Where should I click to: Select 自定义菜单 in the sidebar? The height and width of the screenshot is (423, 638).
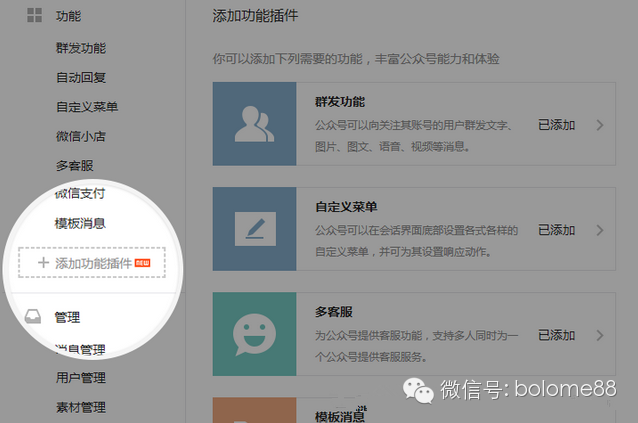click(x=87, y=107)
